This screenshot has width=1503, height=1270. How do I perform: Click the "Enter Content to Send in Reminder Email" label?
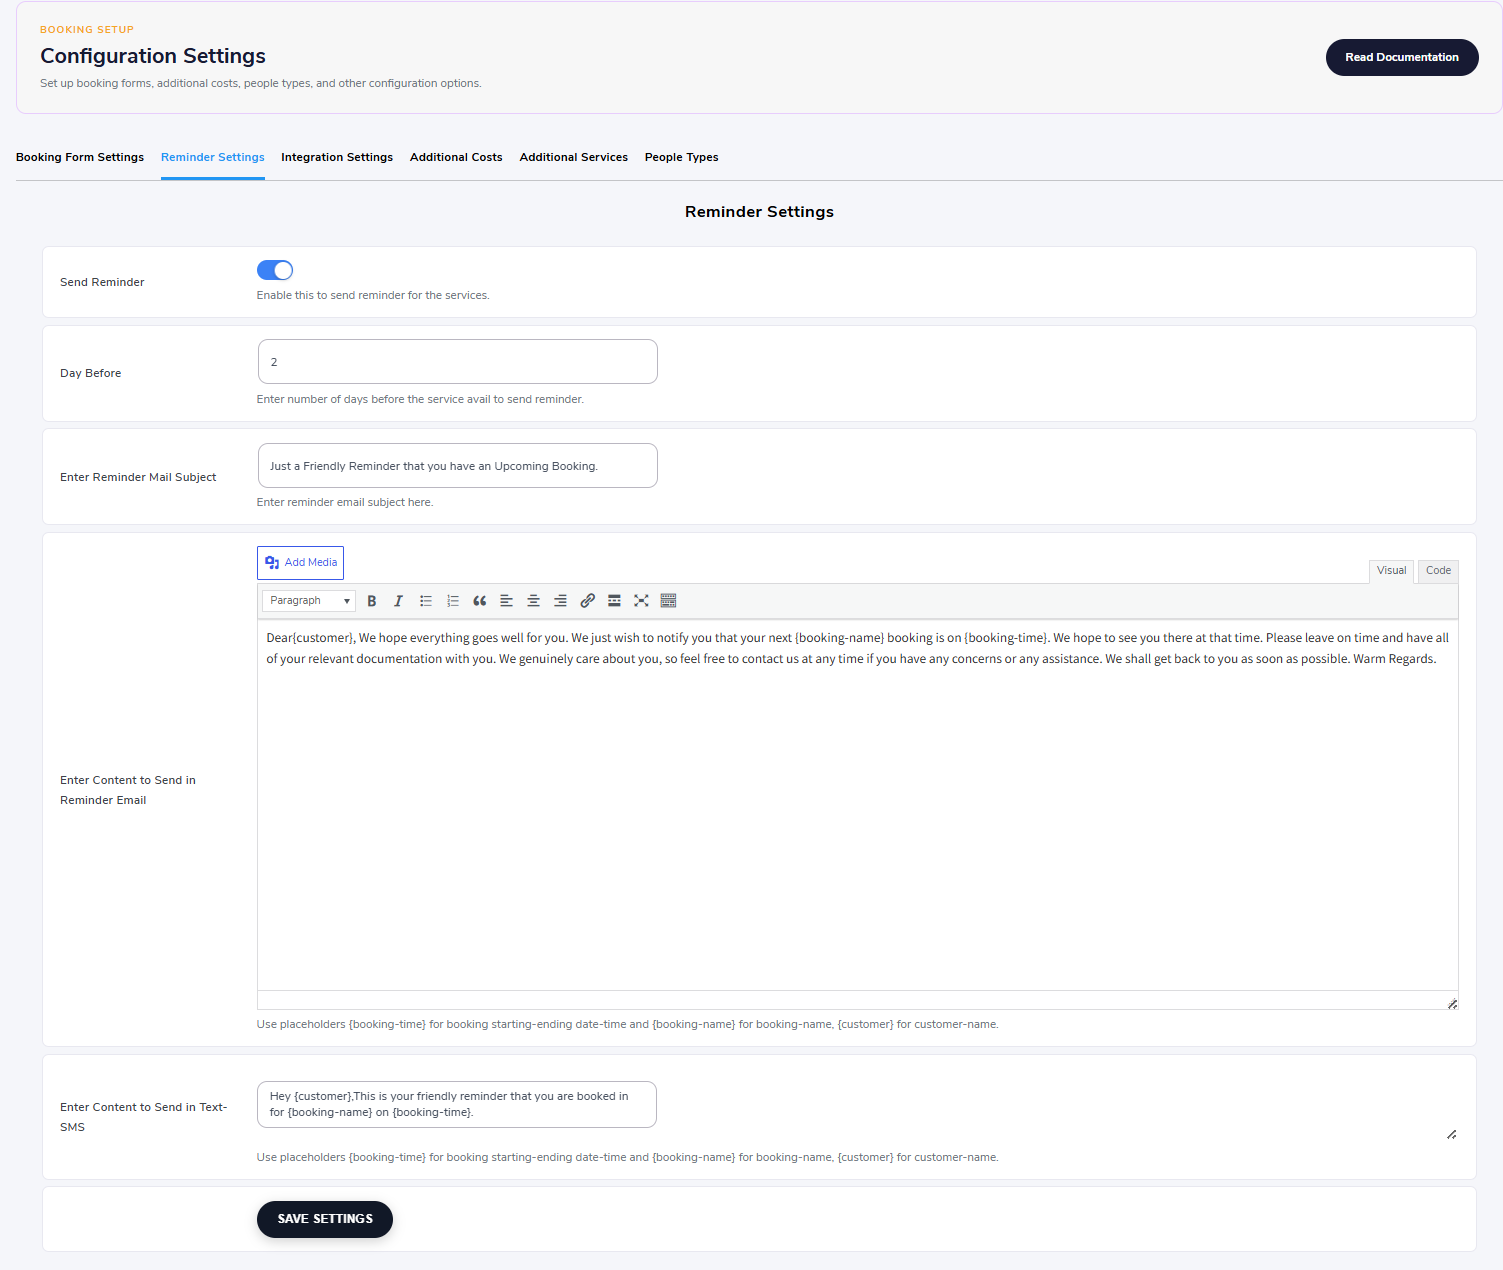[x=128, y=790]
